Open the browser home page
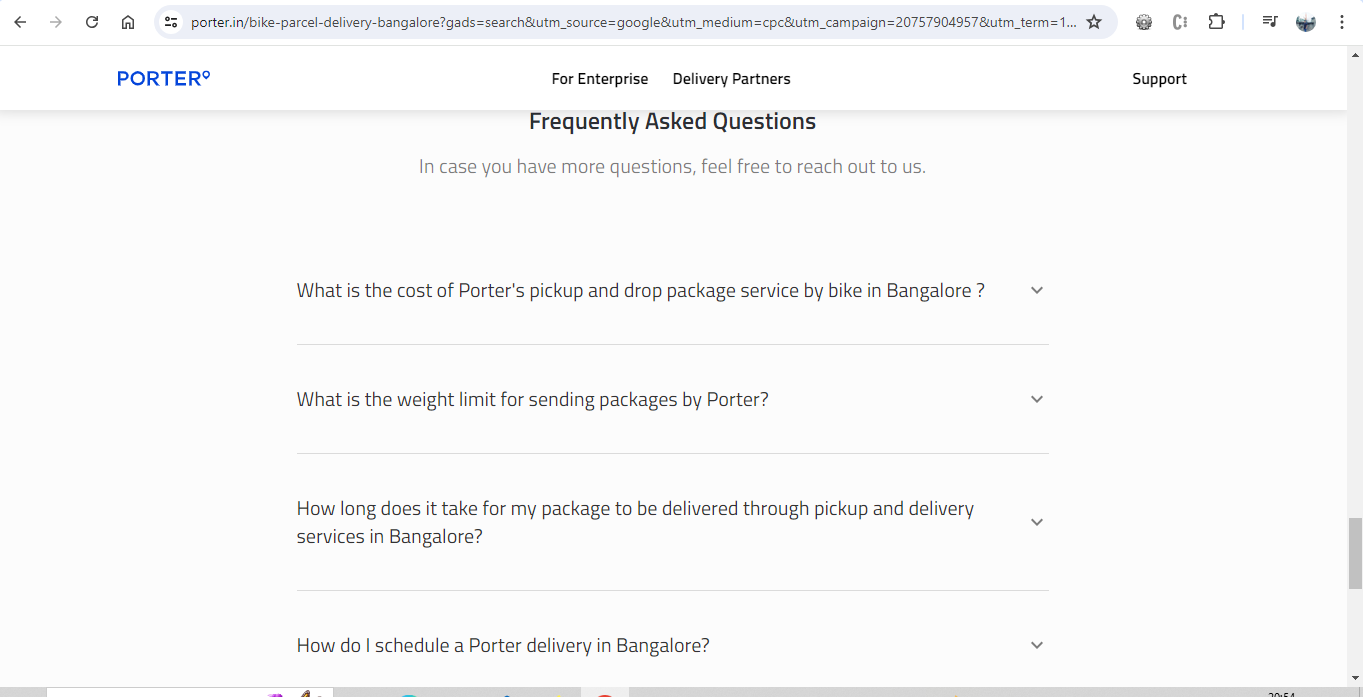 128,22
